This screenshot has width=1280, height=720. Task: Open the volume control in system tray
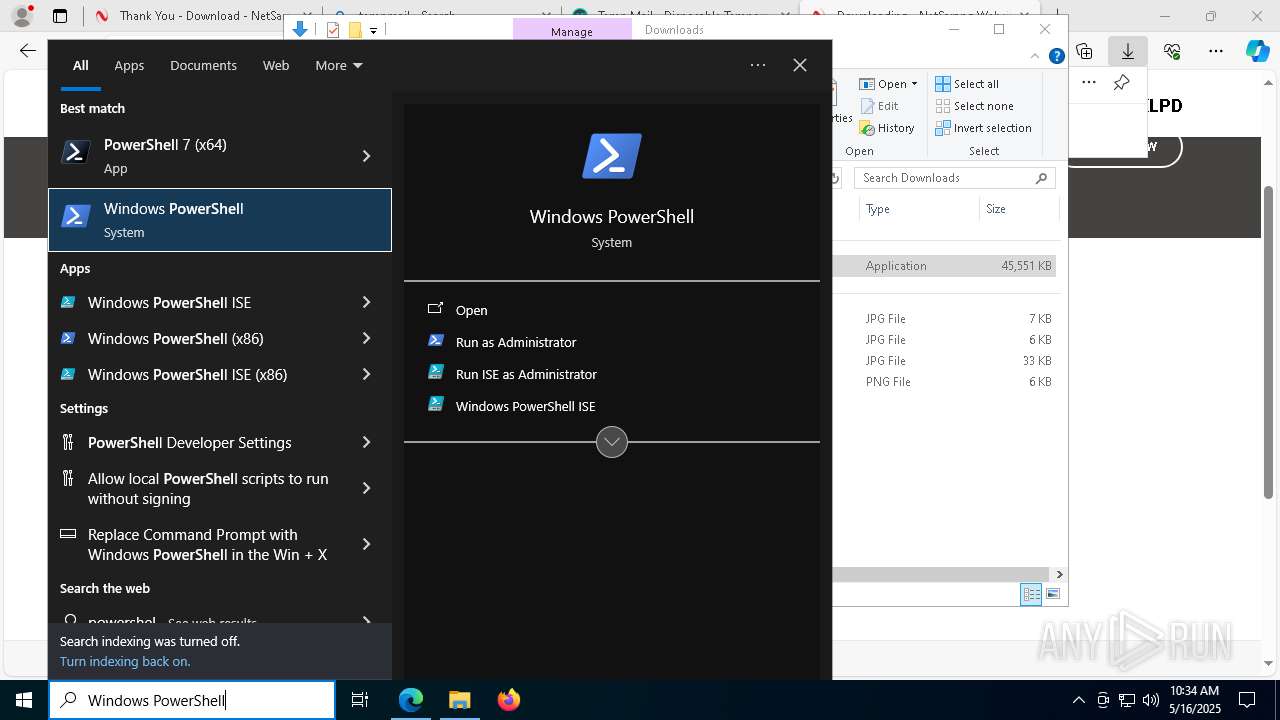(x=1151, y=700)
